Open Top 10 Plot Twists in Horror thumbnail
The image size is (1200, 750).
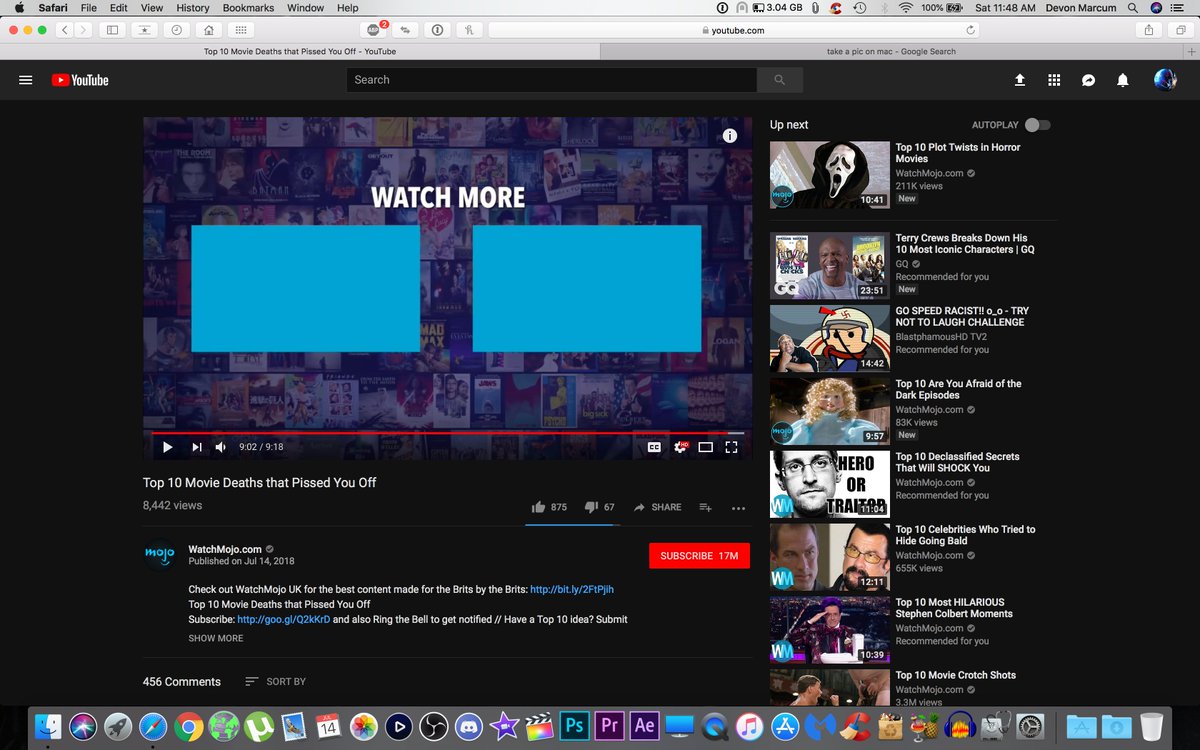830,175
